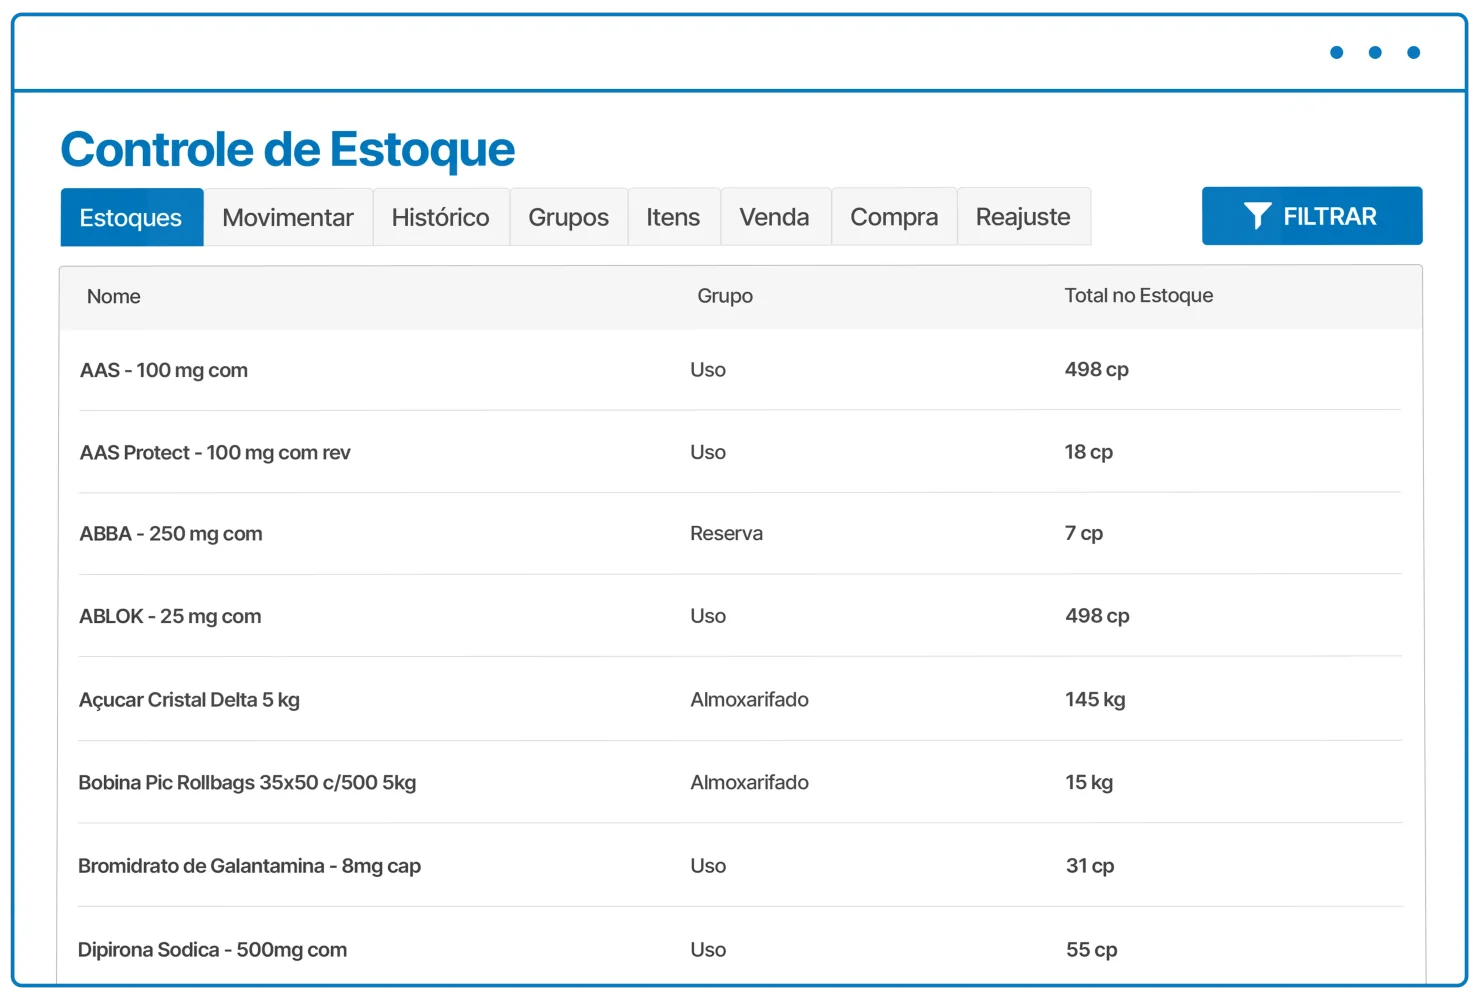Click the Total no Estoque column header
The height and width of the screenshot is (1000, 1481).
1139,295
